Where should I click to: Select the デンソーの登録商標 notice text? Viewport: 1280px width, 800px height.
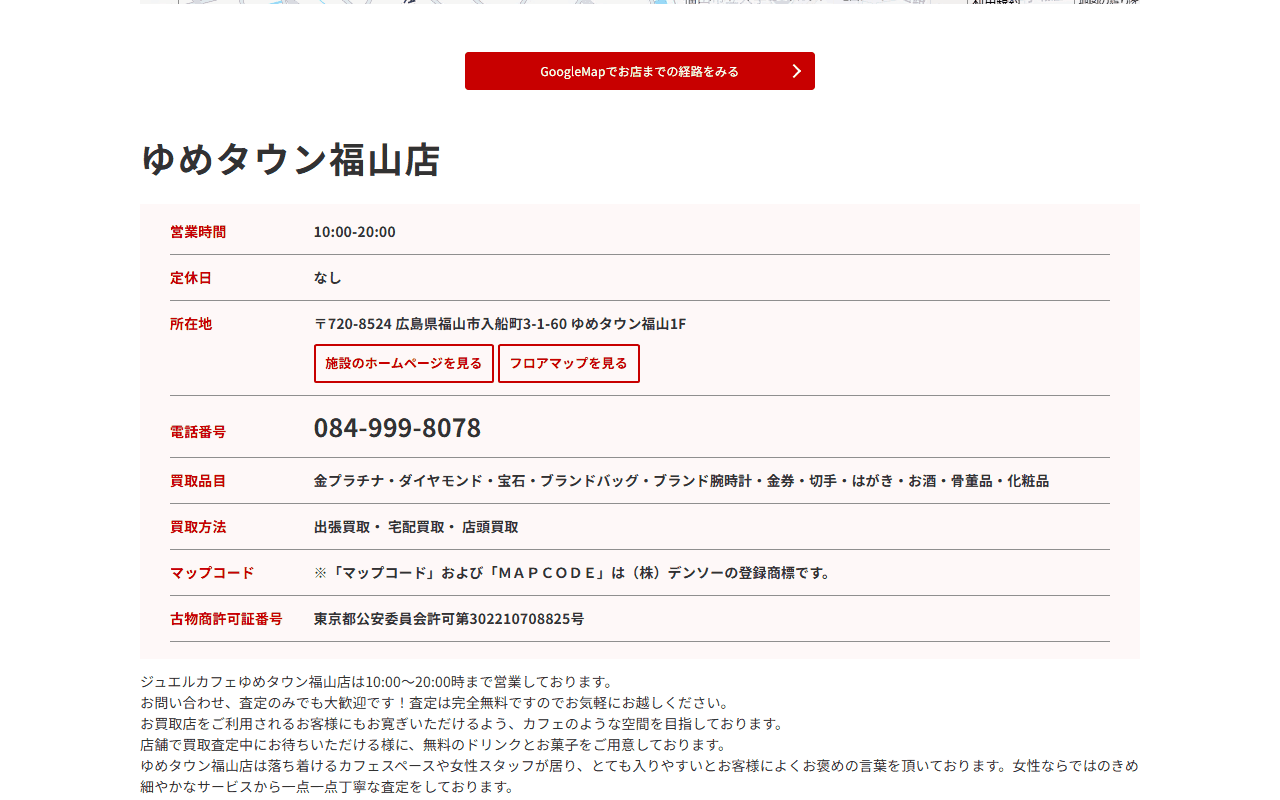pyautogui.click(x=573, y=573)
